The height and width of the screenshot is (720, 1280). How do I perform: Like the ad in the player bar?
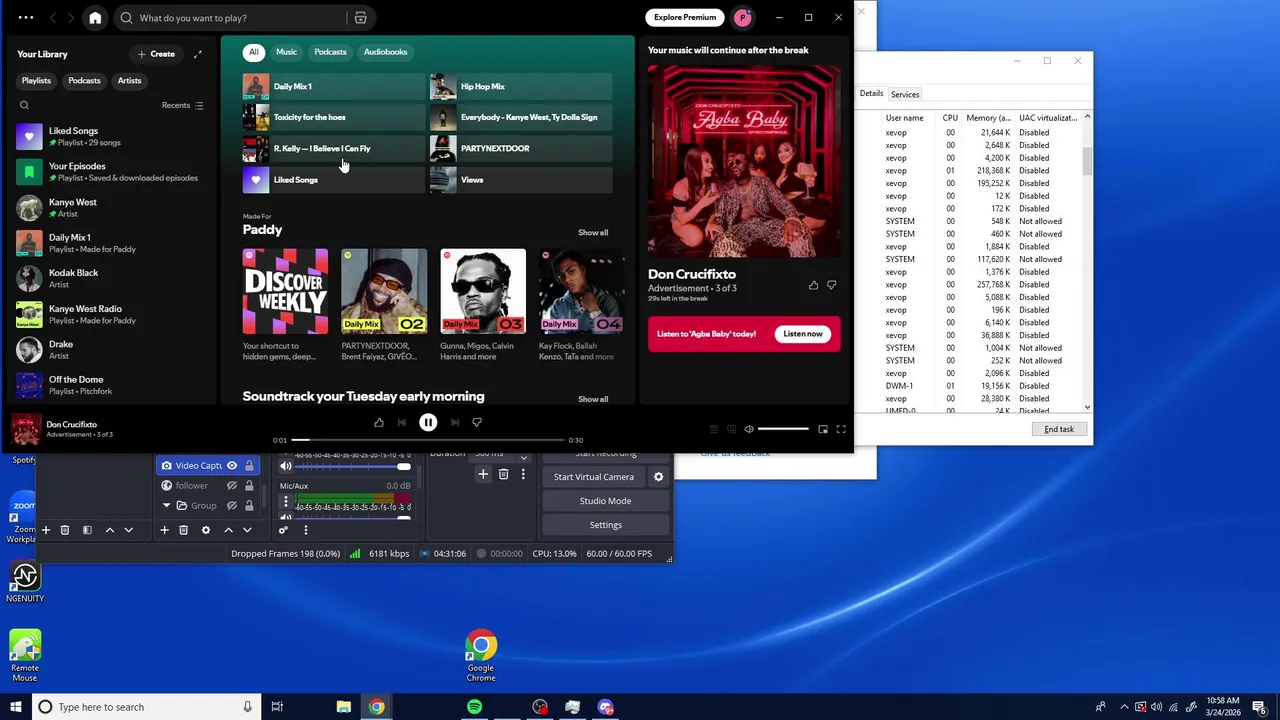pyautogui.click(x=379, y=423)
